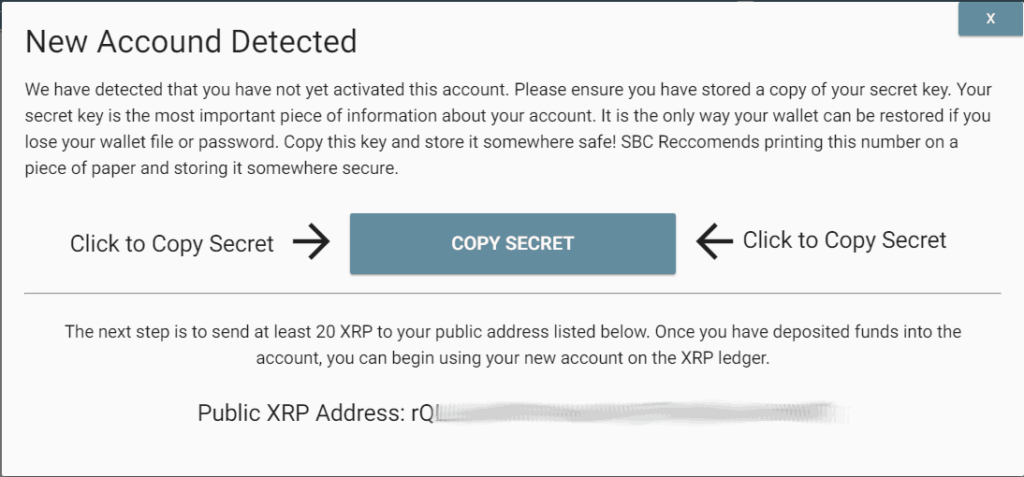The image size is (1024, 477).
Task: Click the right-pointing arrow before COPY SECRET
Action: pos(312,243)
